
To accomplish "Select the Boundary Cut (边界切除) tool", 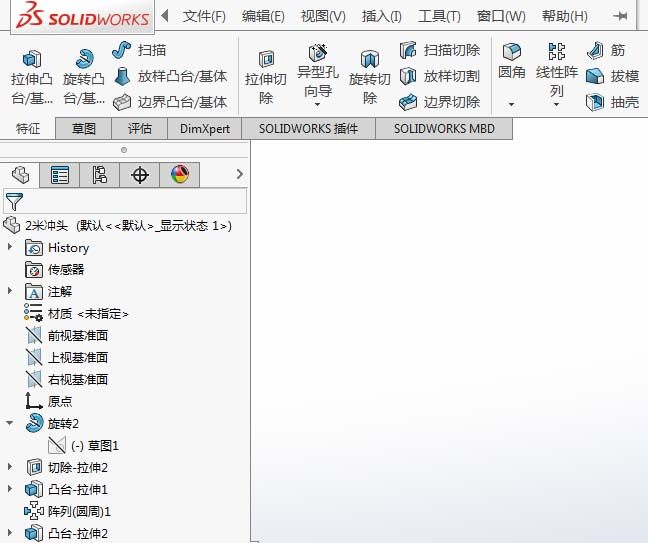I will pos(440,102).
